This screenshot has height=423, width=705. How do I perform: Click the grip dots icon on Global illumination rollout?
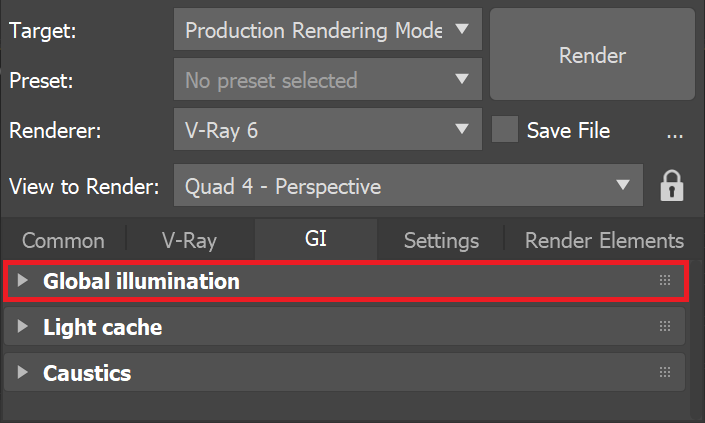pyautogui.click(x=665, y=280)
